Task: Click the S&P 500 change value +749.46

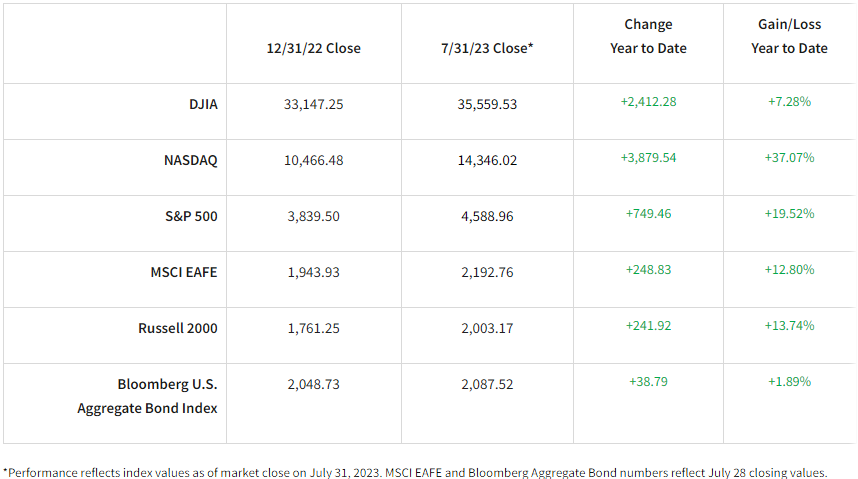Action: pyautogui.click(x=648, y=213)
